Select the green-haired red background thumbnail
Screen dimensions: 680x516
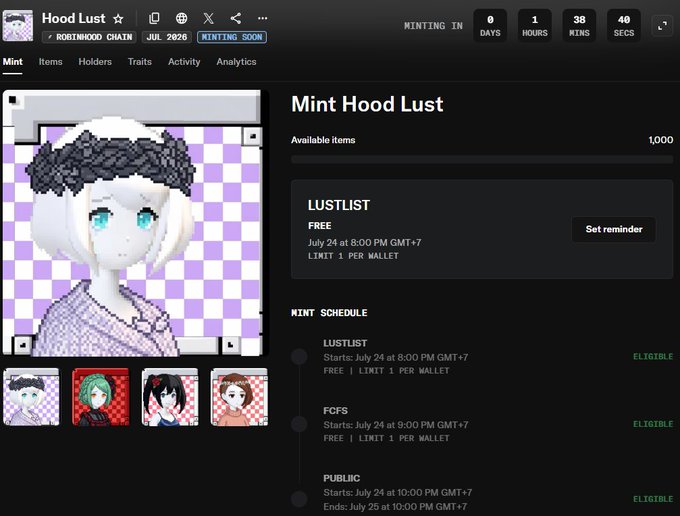point(101,397)
